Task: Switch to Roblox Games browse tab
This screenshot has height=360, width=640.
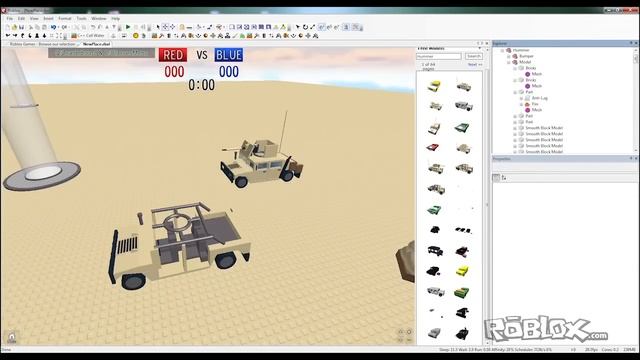Action: tap(42, 44)
